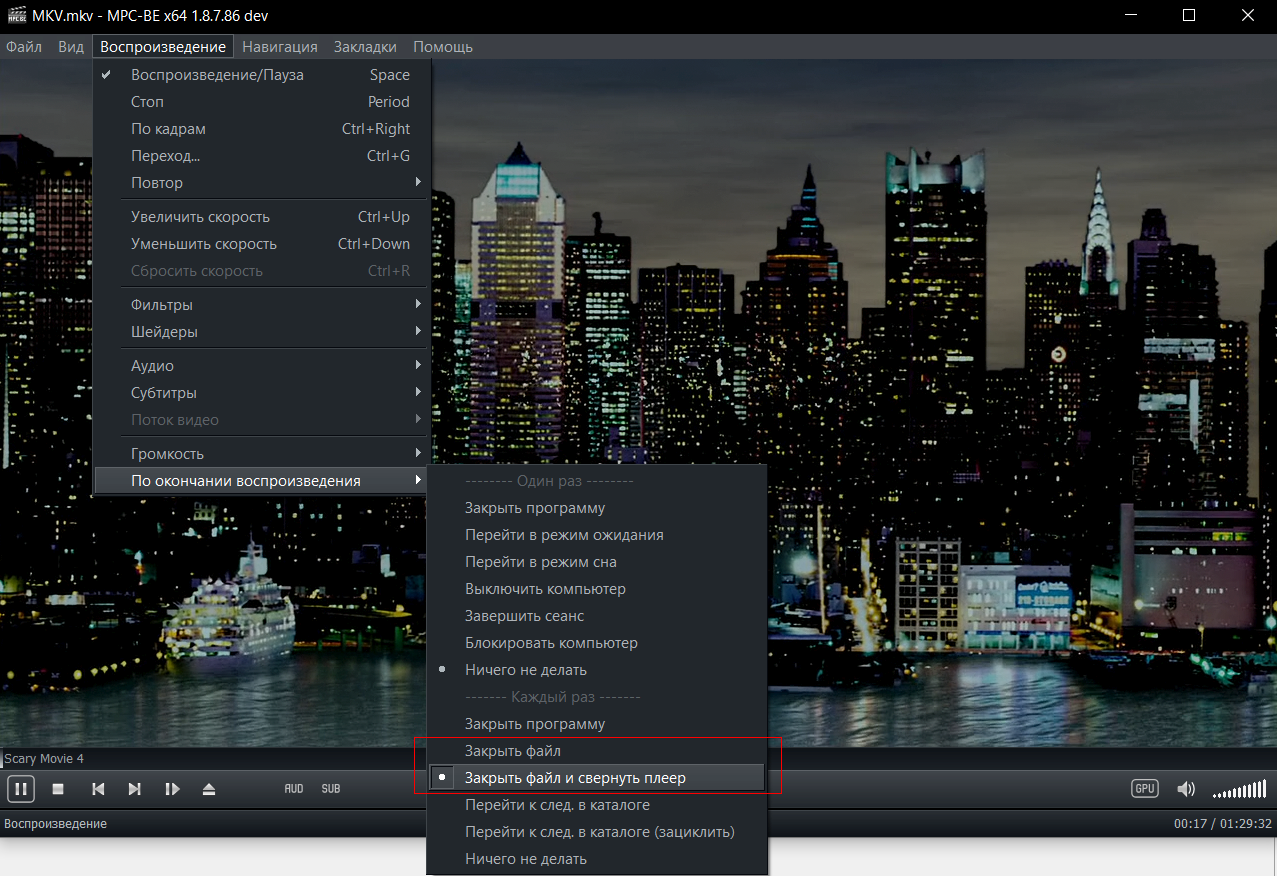Open the 'Закладки' menu

[x=364, y=47]
